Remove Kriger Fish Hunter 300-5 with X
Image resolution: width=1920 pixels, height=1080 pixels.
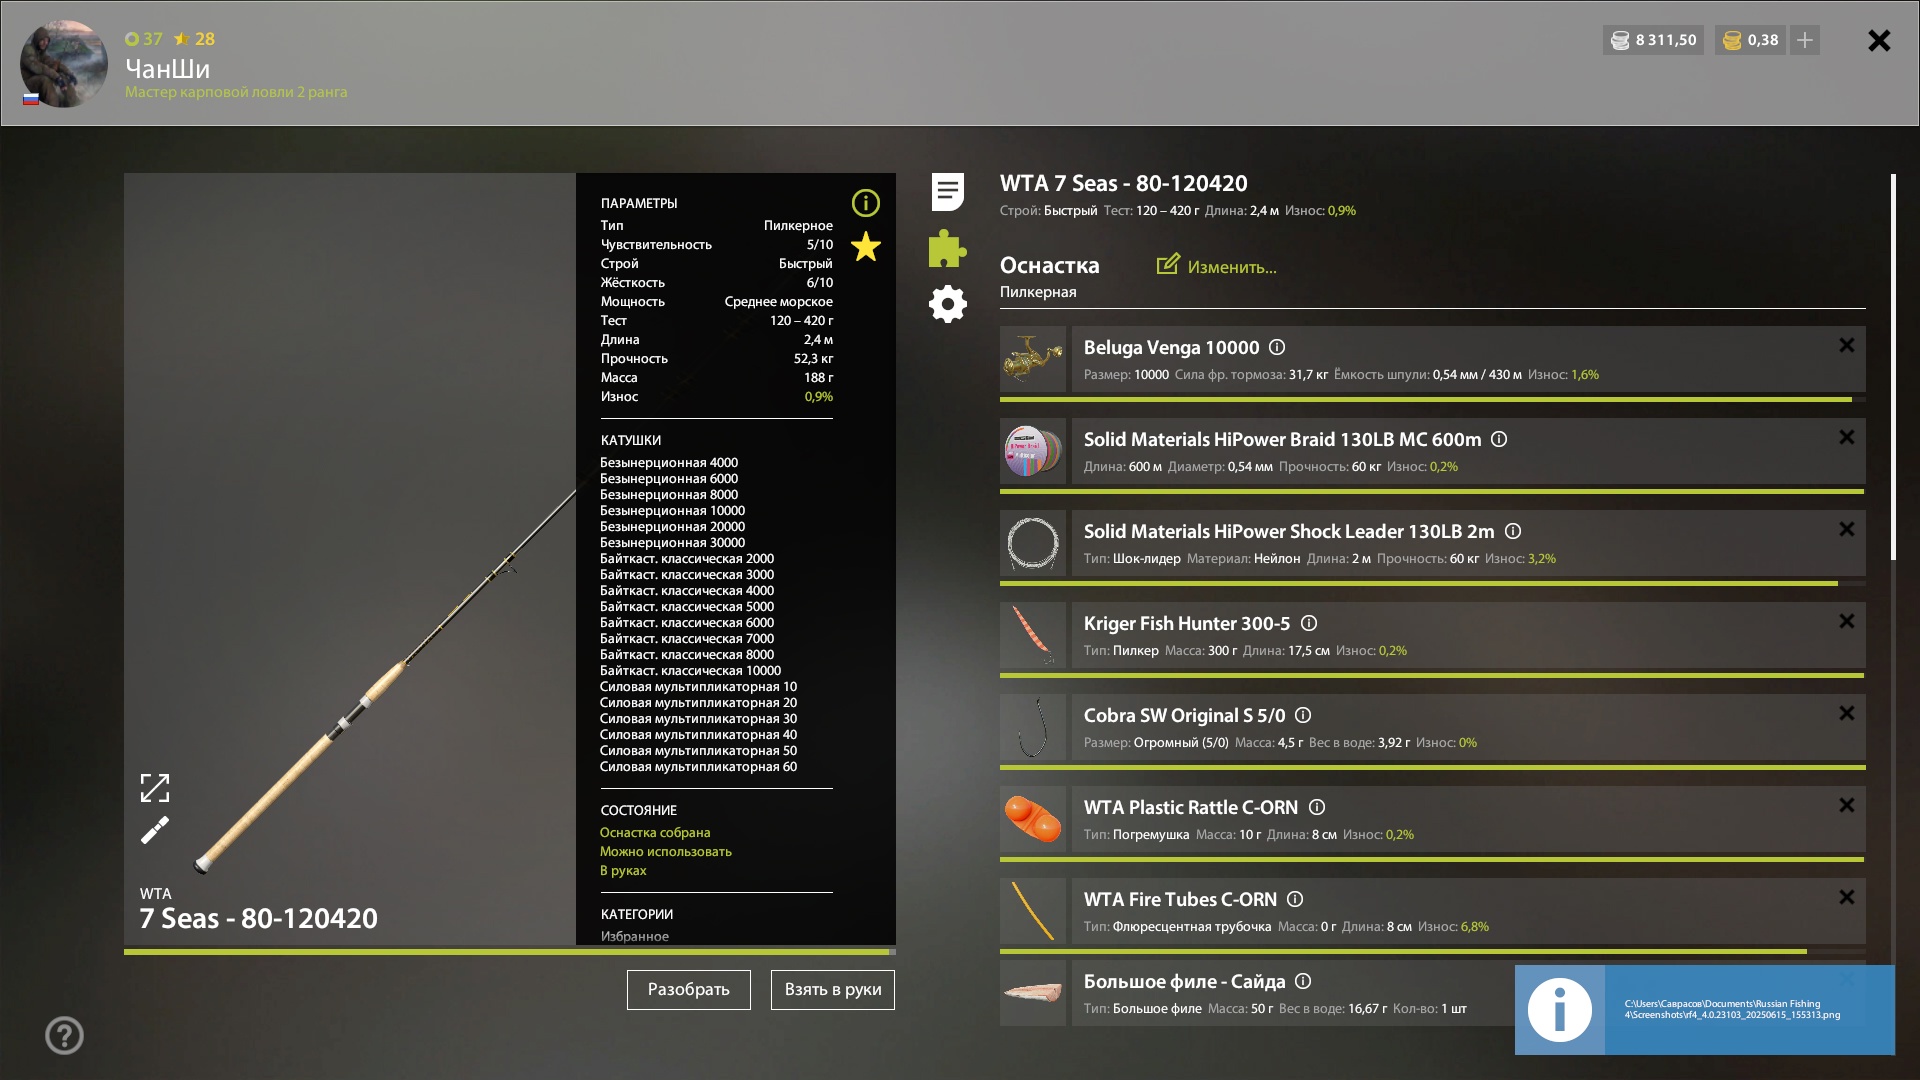[1846, 621]
